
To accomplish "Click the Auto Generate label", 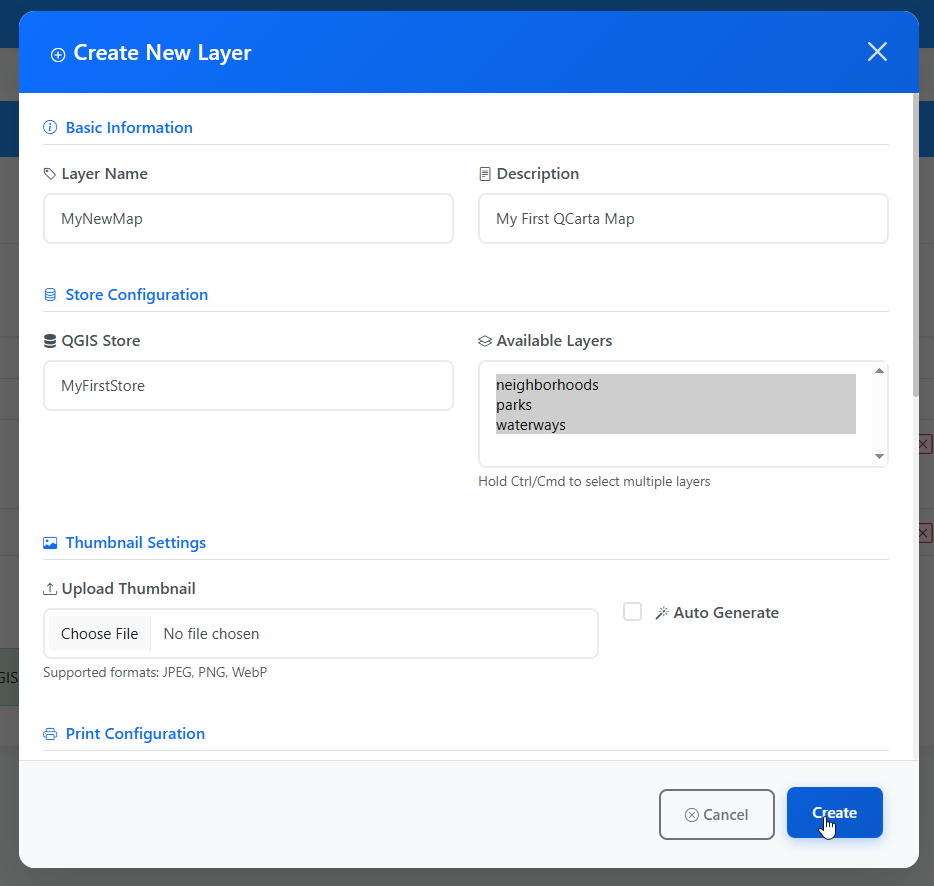I will [x=726, y=613].
